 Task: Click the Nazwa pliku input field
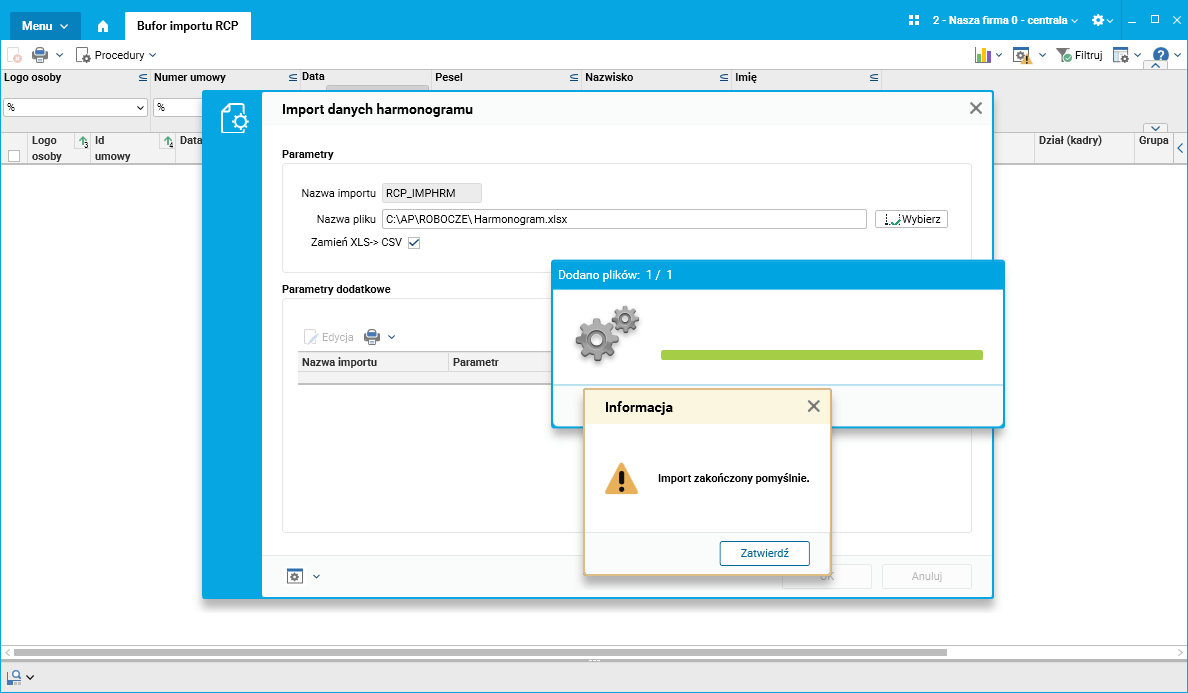pyautogui.click(x=624, y=219)
